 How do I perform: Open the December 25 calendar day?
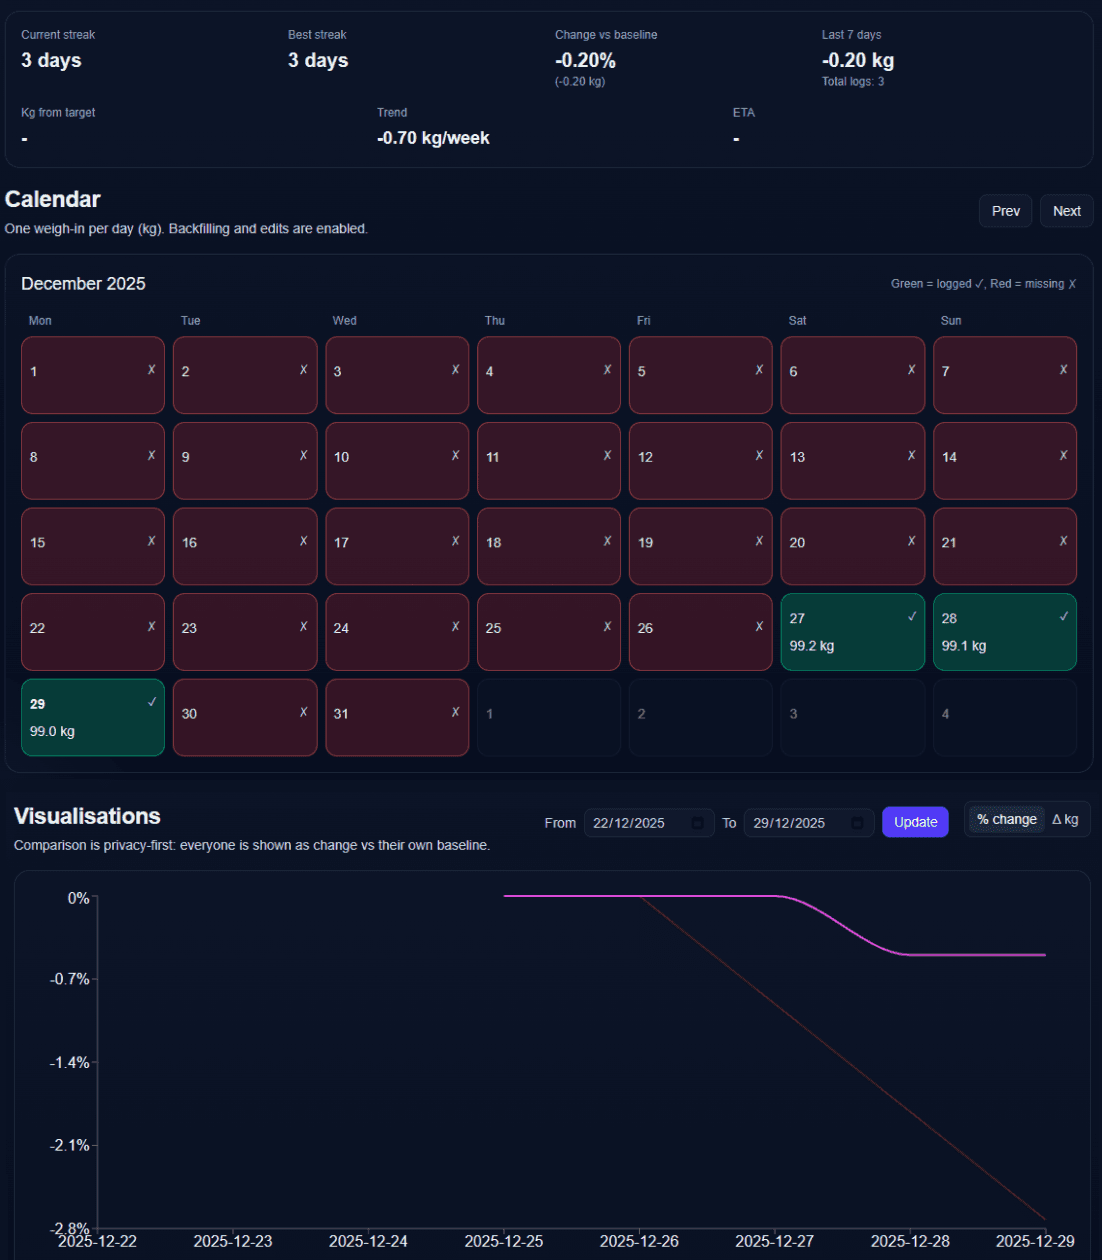coord(548,632)
